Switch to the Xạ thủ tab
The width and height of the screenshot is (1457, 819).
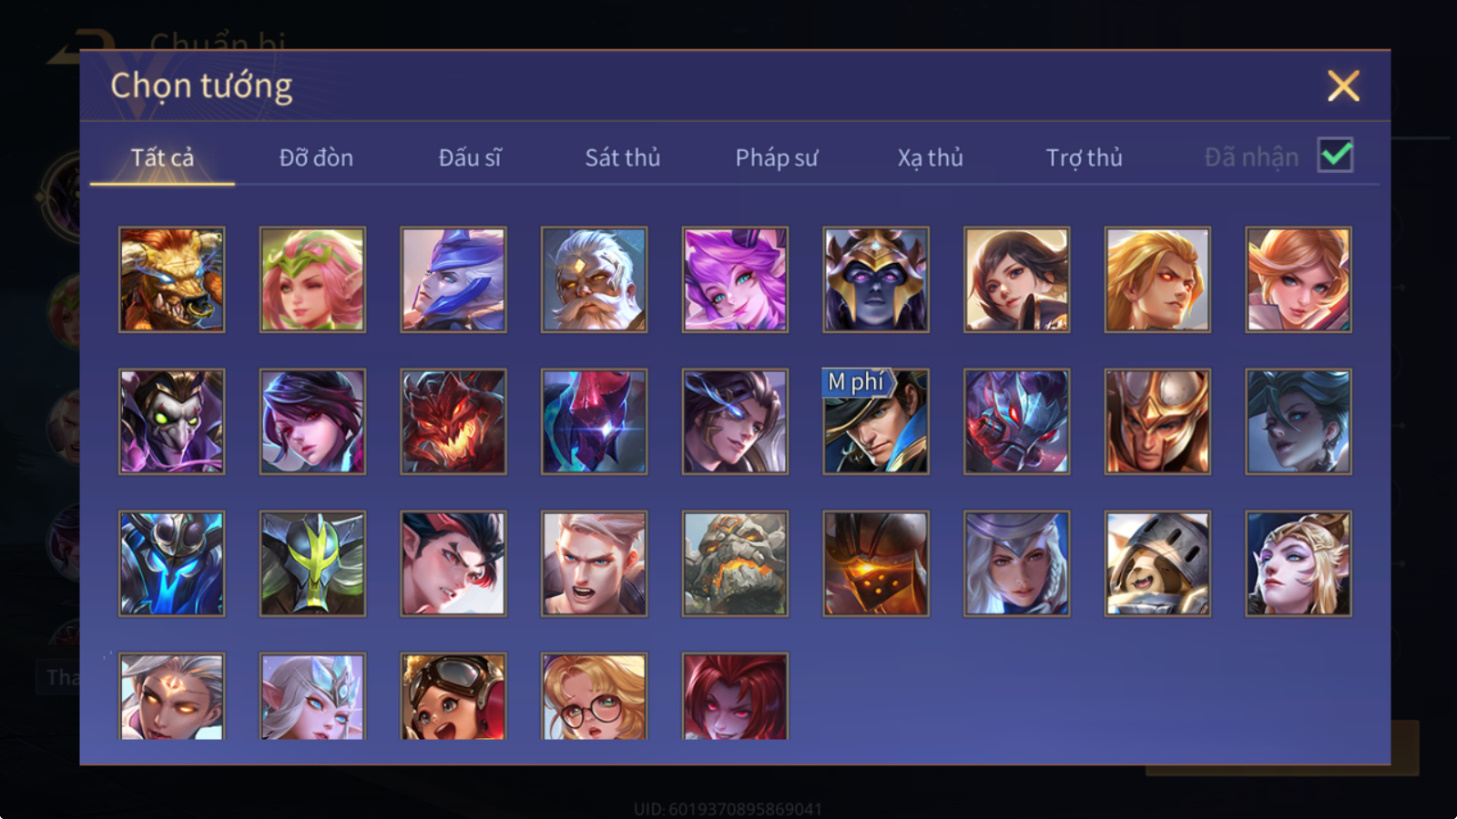click(930, 157)
